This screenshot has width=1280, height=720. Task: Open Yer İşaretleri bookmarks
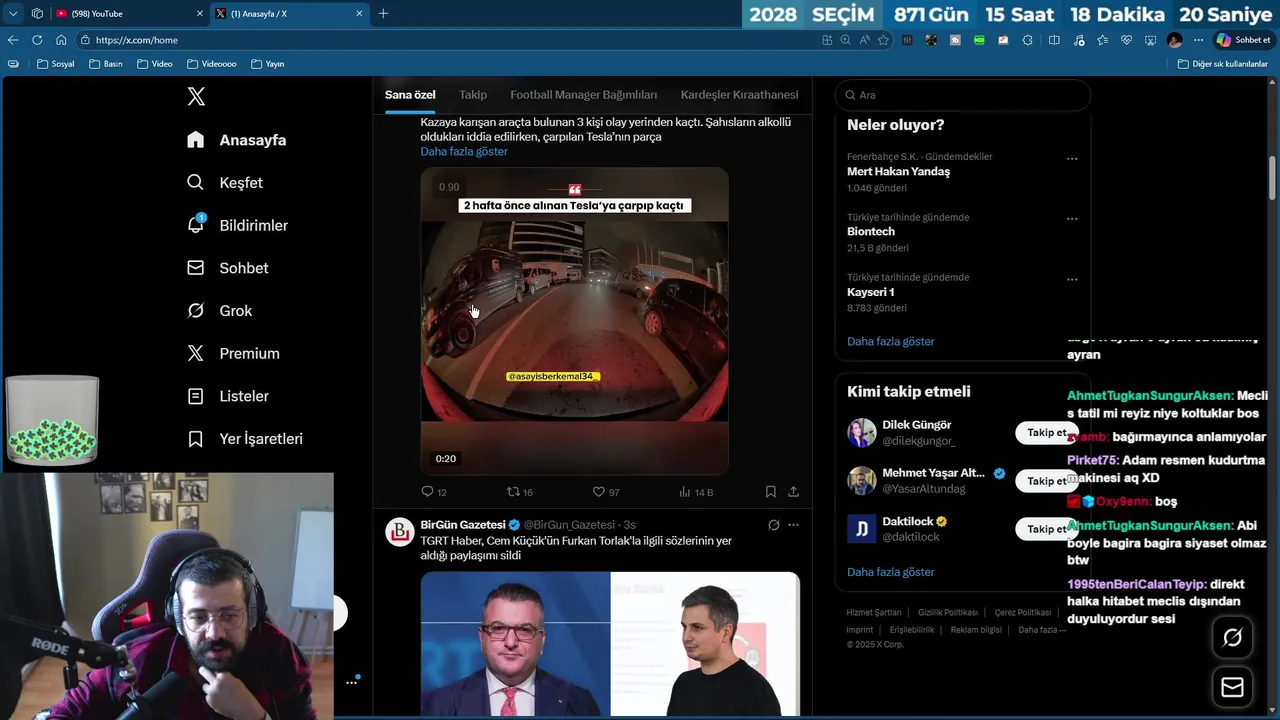click(245, 439)
